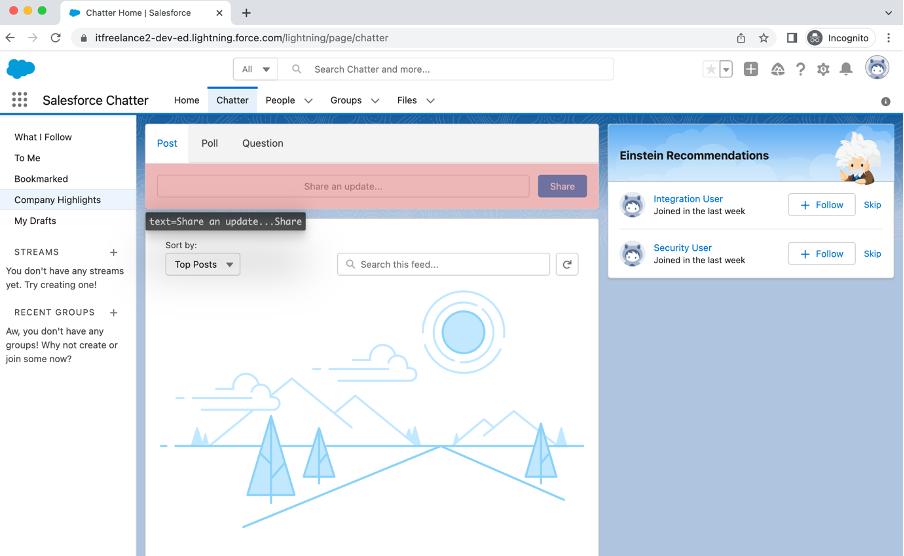Click the browser forward arrow
This screenshot has height=556, width=904.
tap(33, 37)
